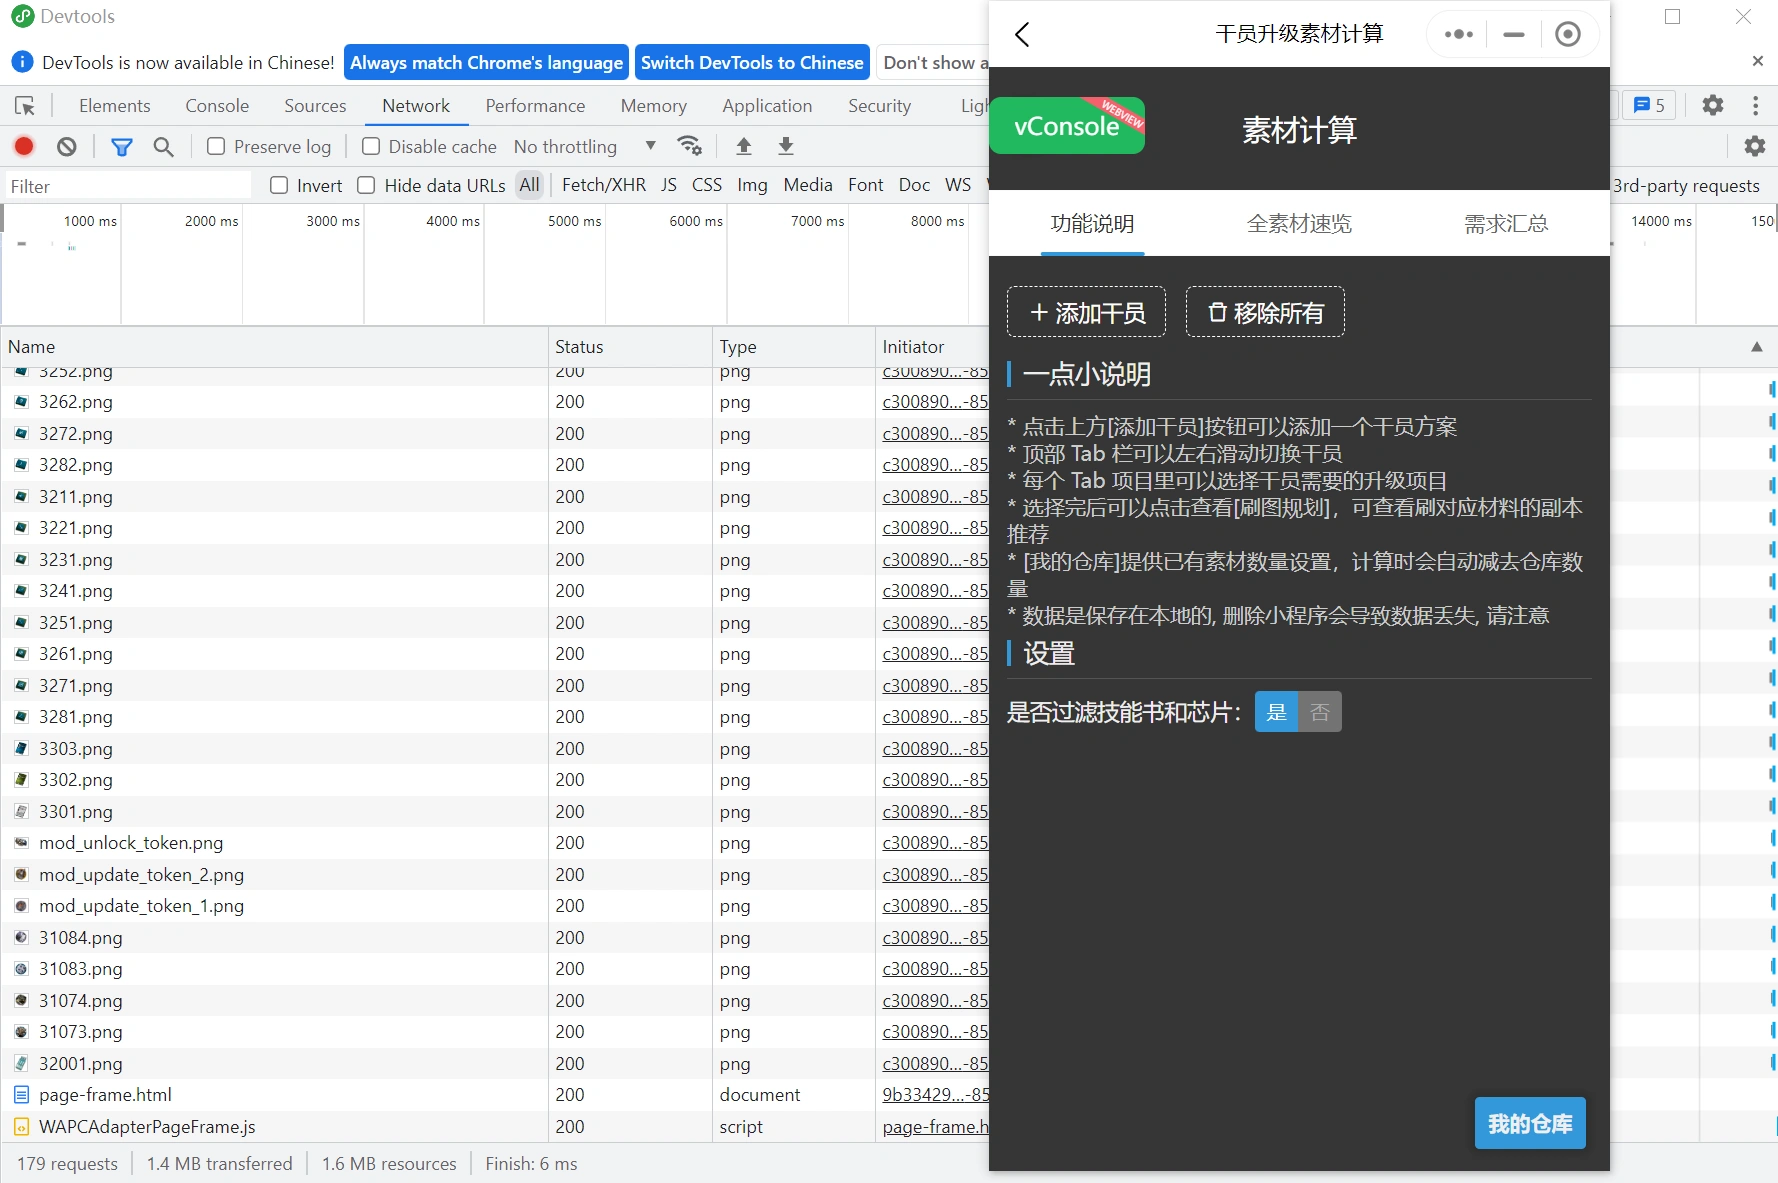Open the DevTools three-dot more menu
The image size is (1778, 1183).
pyautogui.click(x=1755, y=106)
